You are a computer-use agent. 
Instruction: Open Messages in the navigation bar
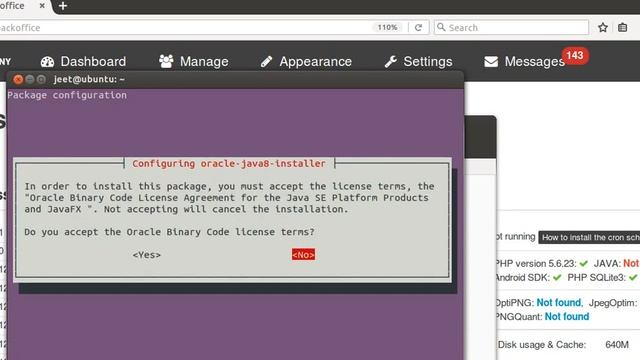coord(524,62)
